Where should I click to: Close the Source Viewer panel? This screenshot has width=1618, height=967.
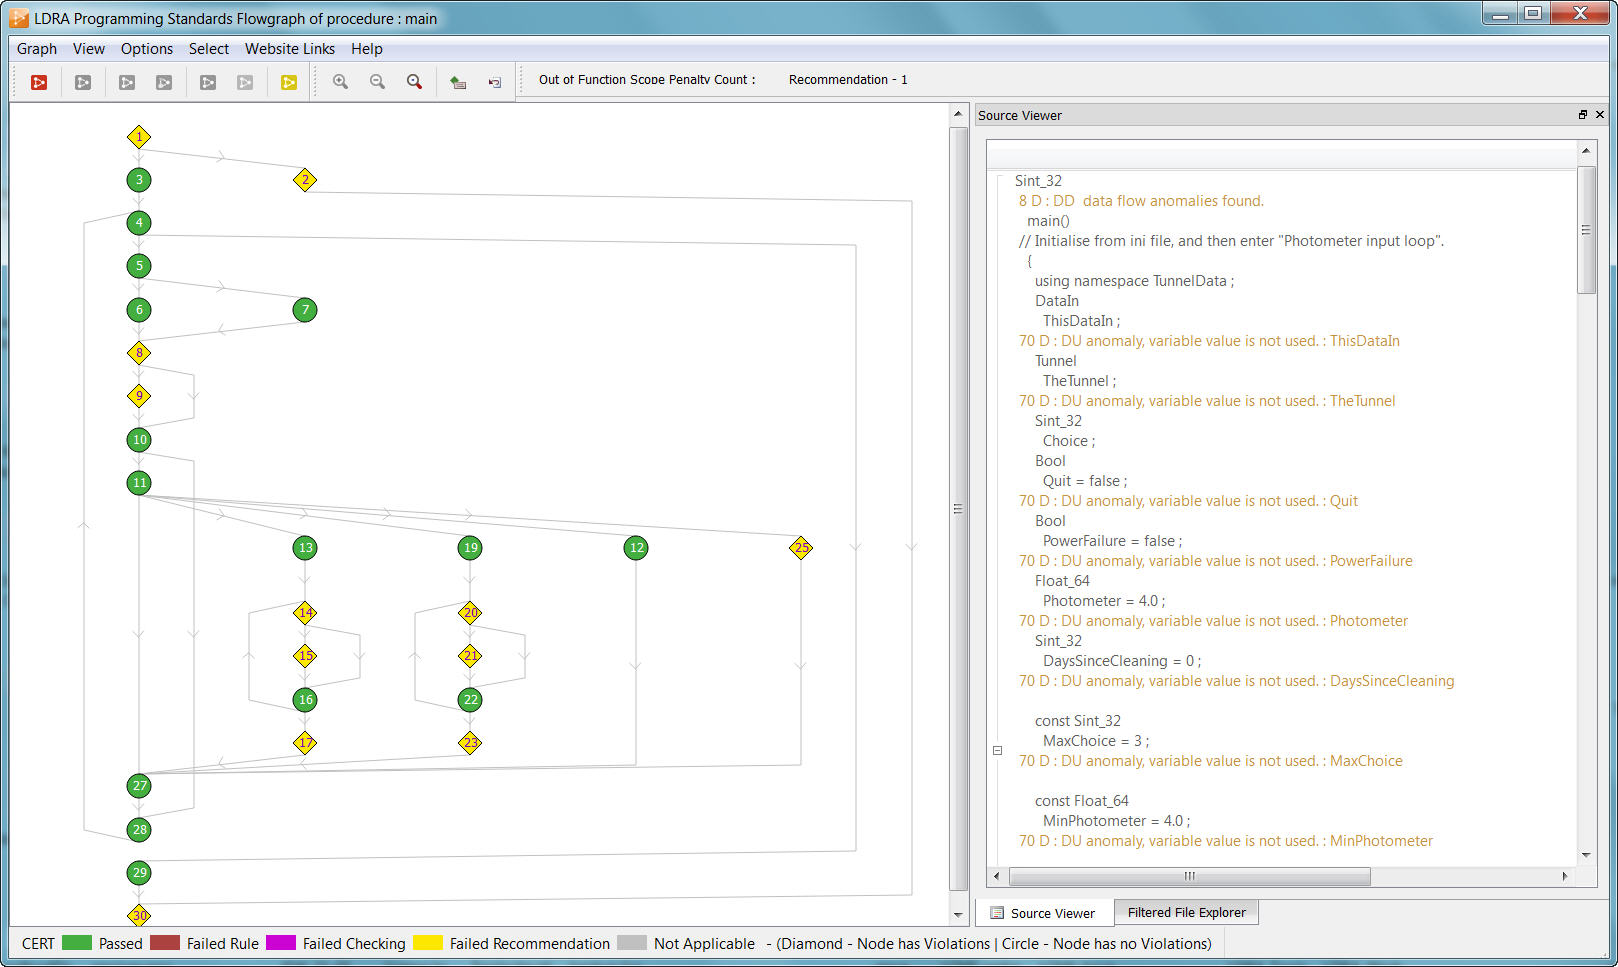pos(1600,115)
